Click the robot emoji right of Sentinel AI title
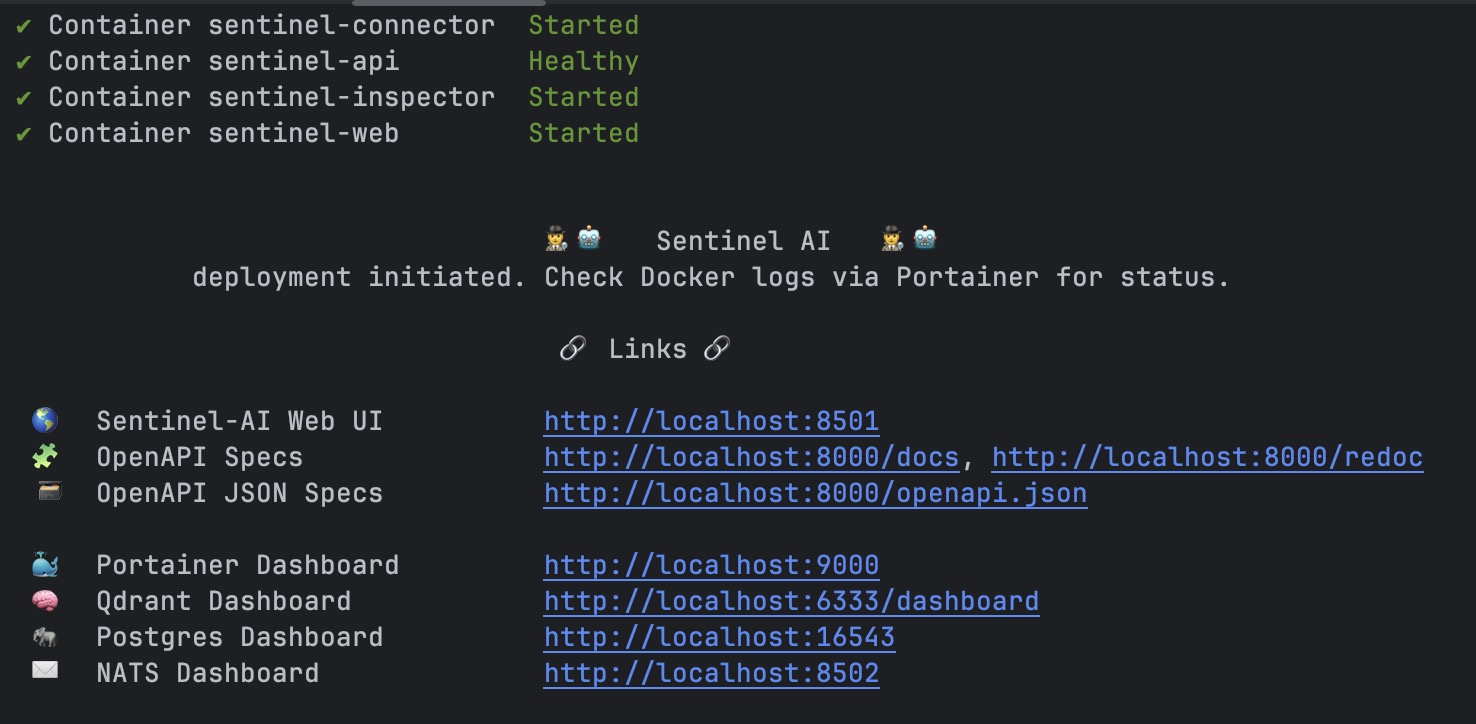Screen dimensions: 1476x724 (x=925, y=238)
